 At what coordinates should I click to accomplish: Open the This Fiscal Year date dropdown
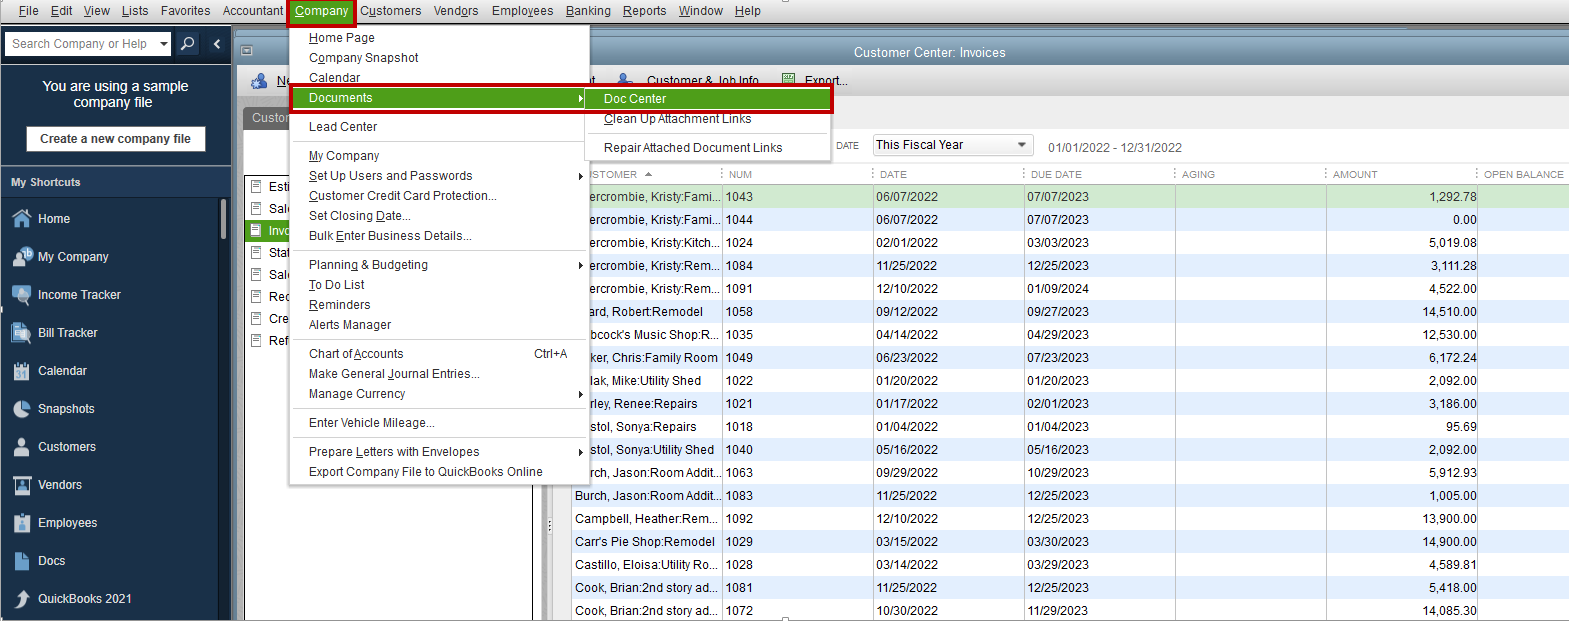[952, 145]
